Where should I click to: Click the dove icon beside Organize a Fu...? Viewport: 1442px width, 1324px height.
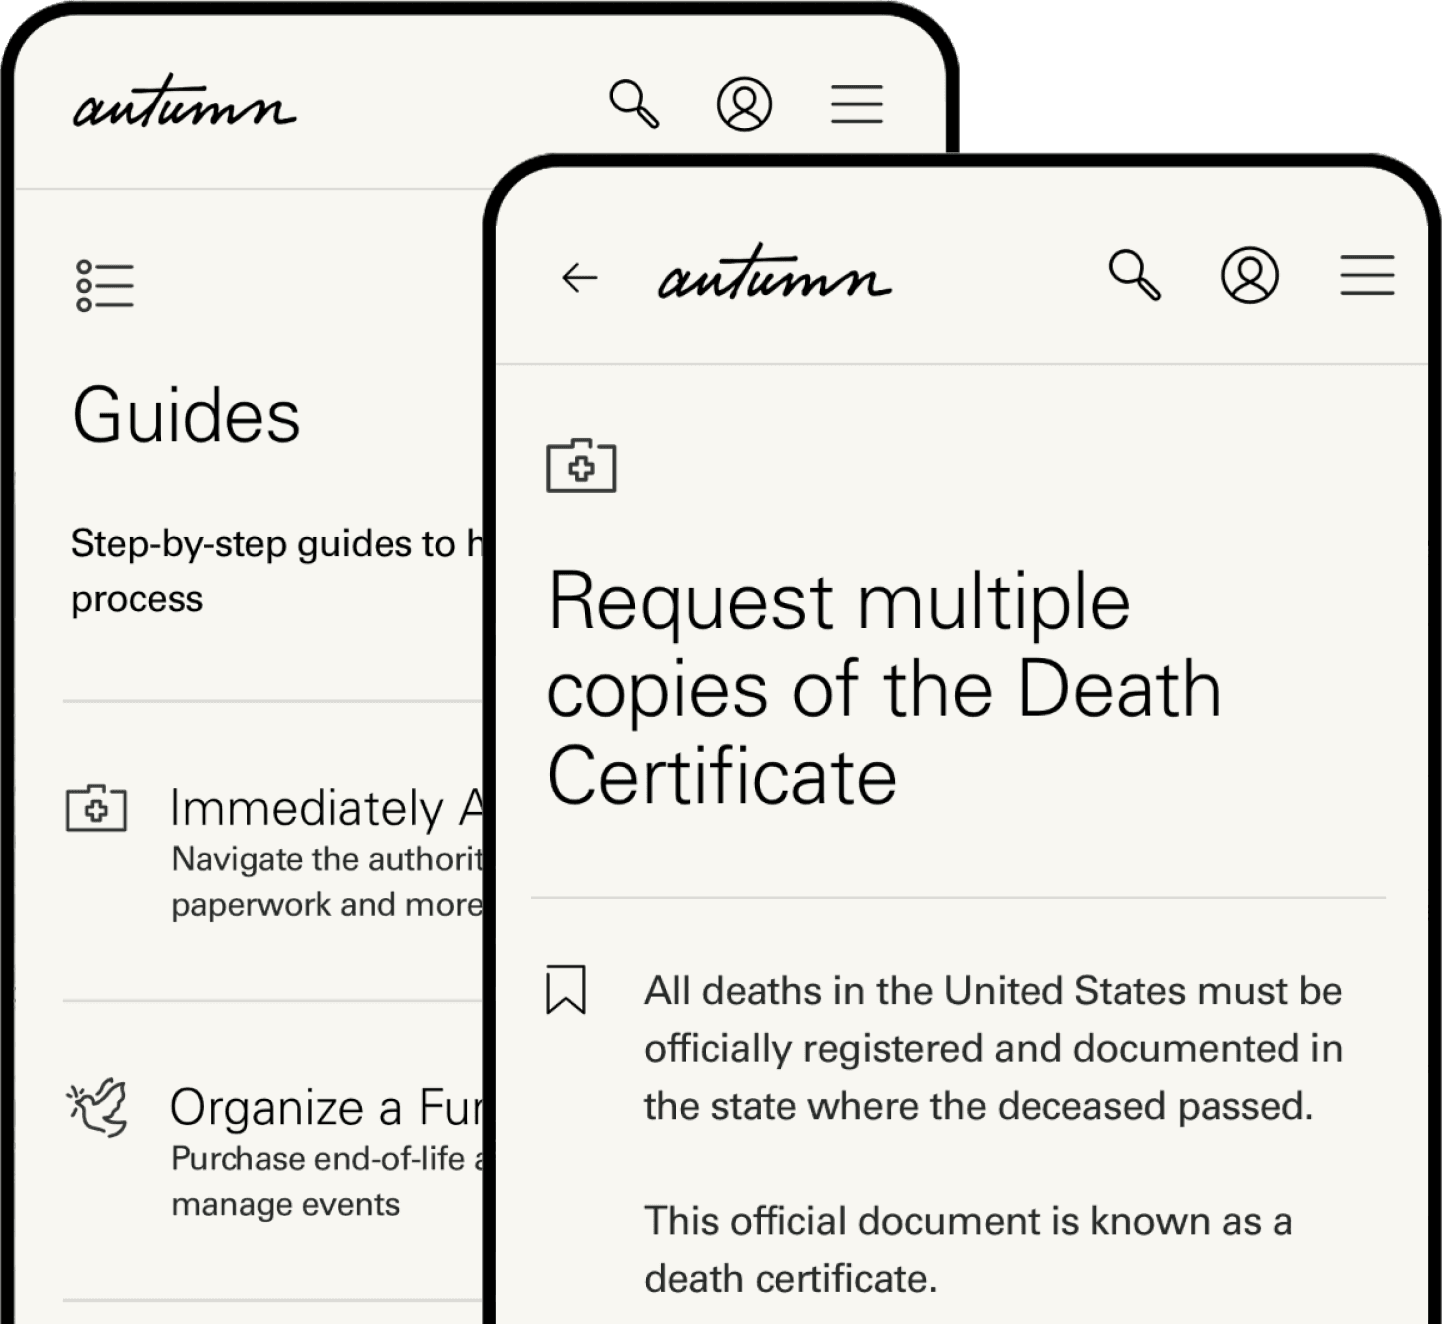click(x=97, y=1107)
